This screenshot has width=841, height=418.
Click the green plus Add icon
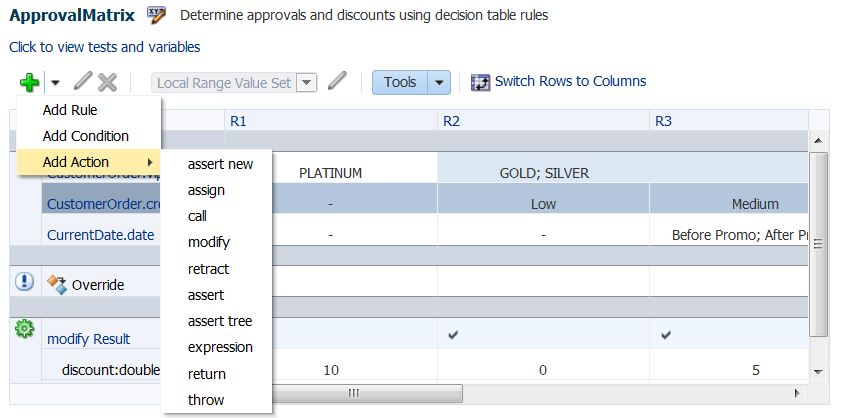[29, 83]
